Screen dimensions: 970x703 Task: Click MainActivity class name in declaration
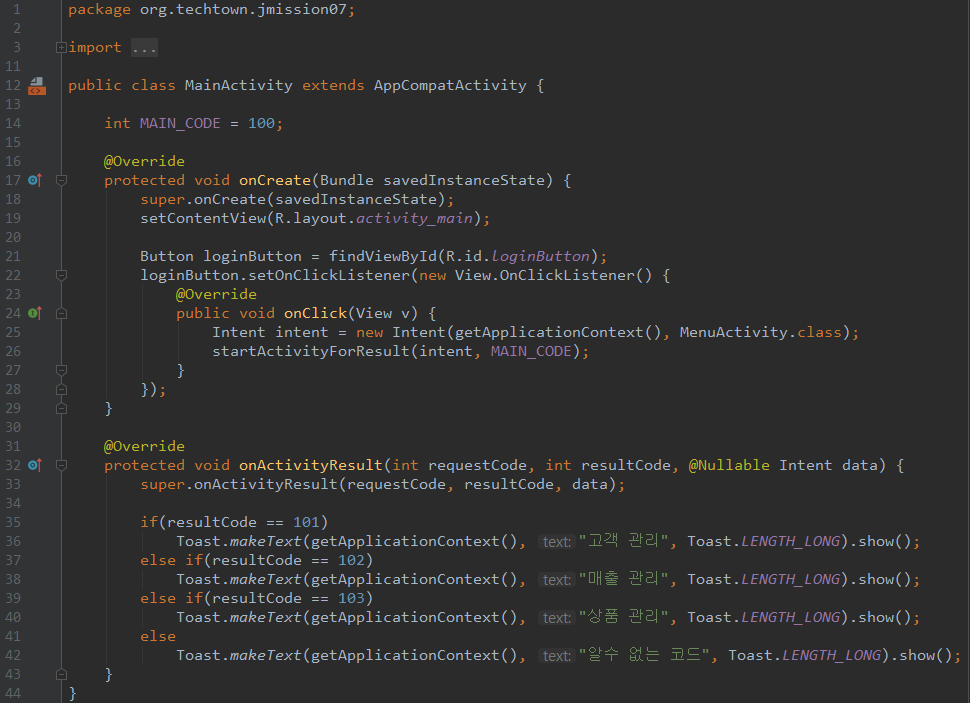tap(238, 85)
